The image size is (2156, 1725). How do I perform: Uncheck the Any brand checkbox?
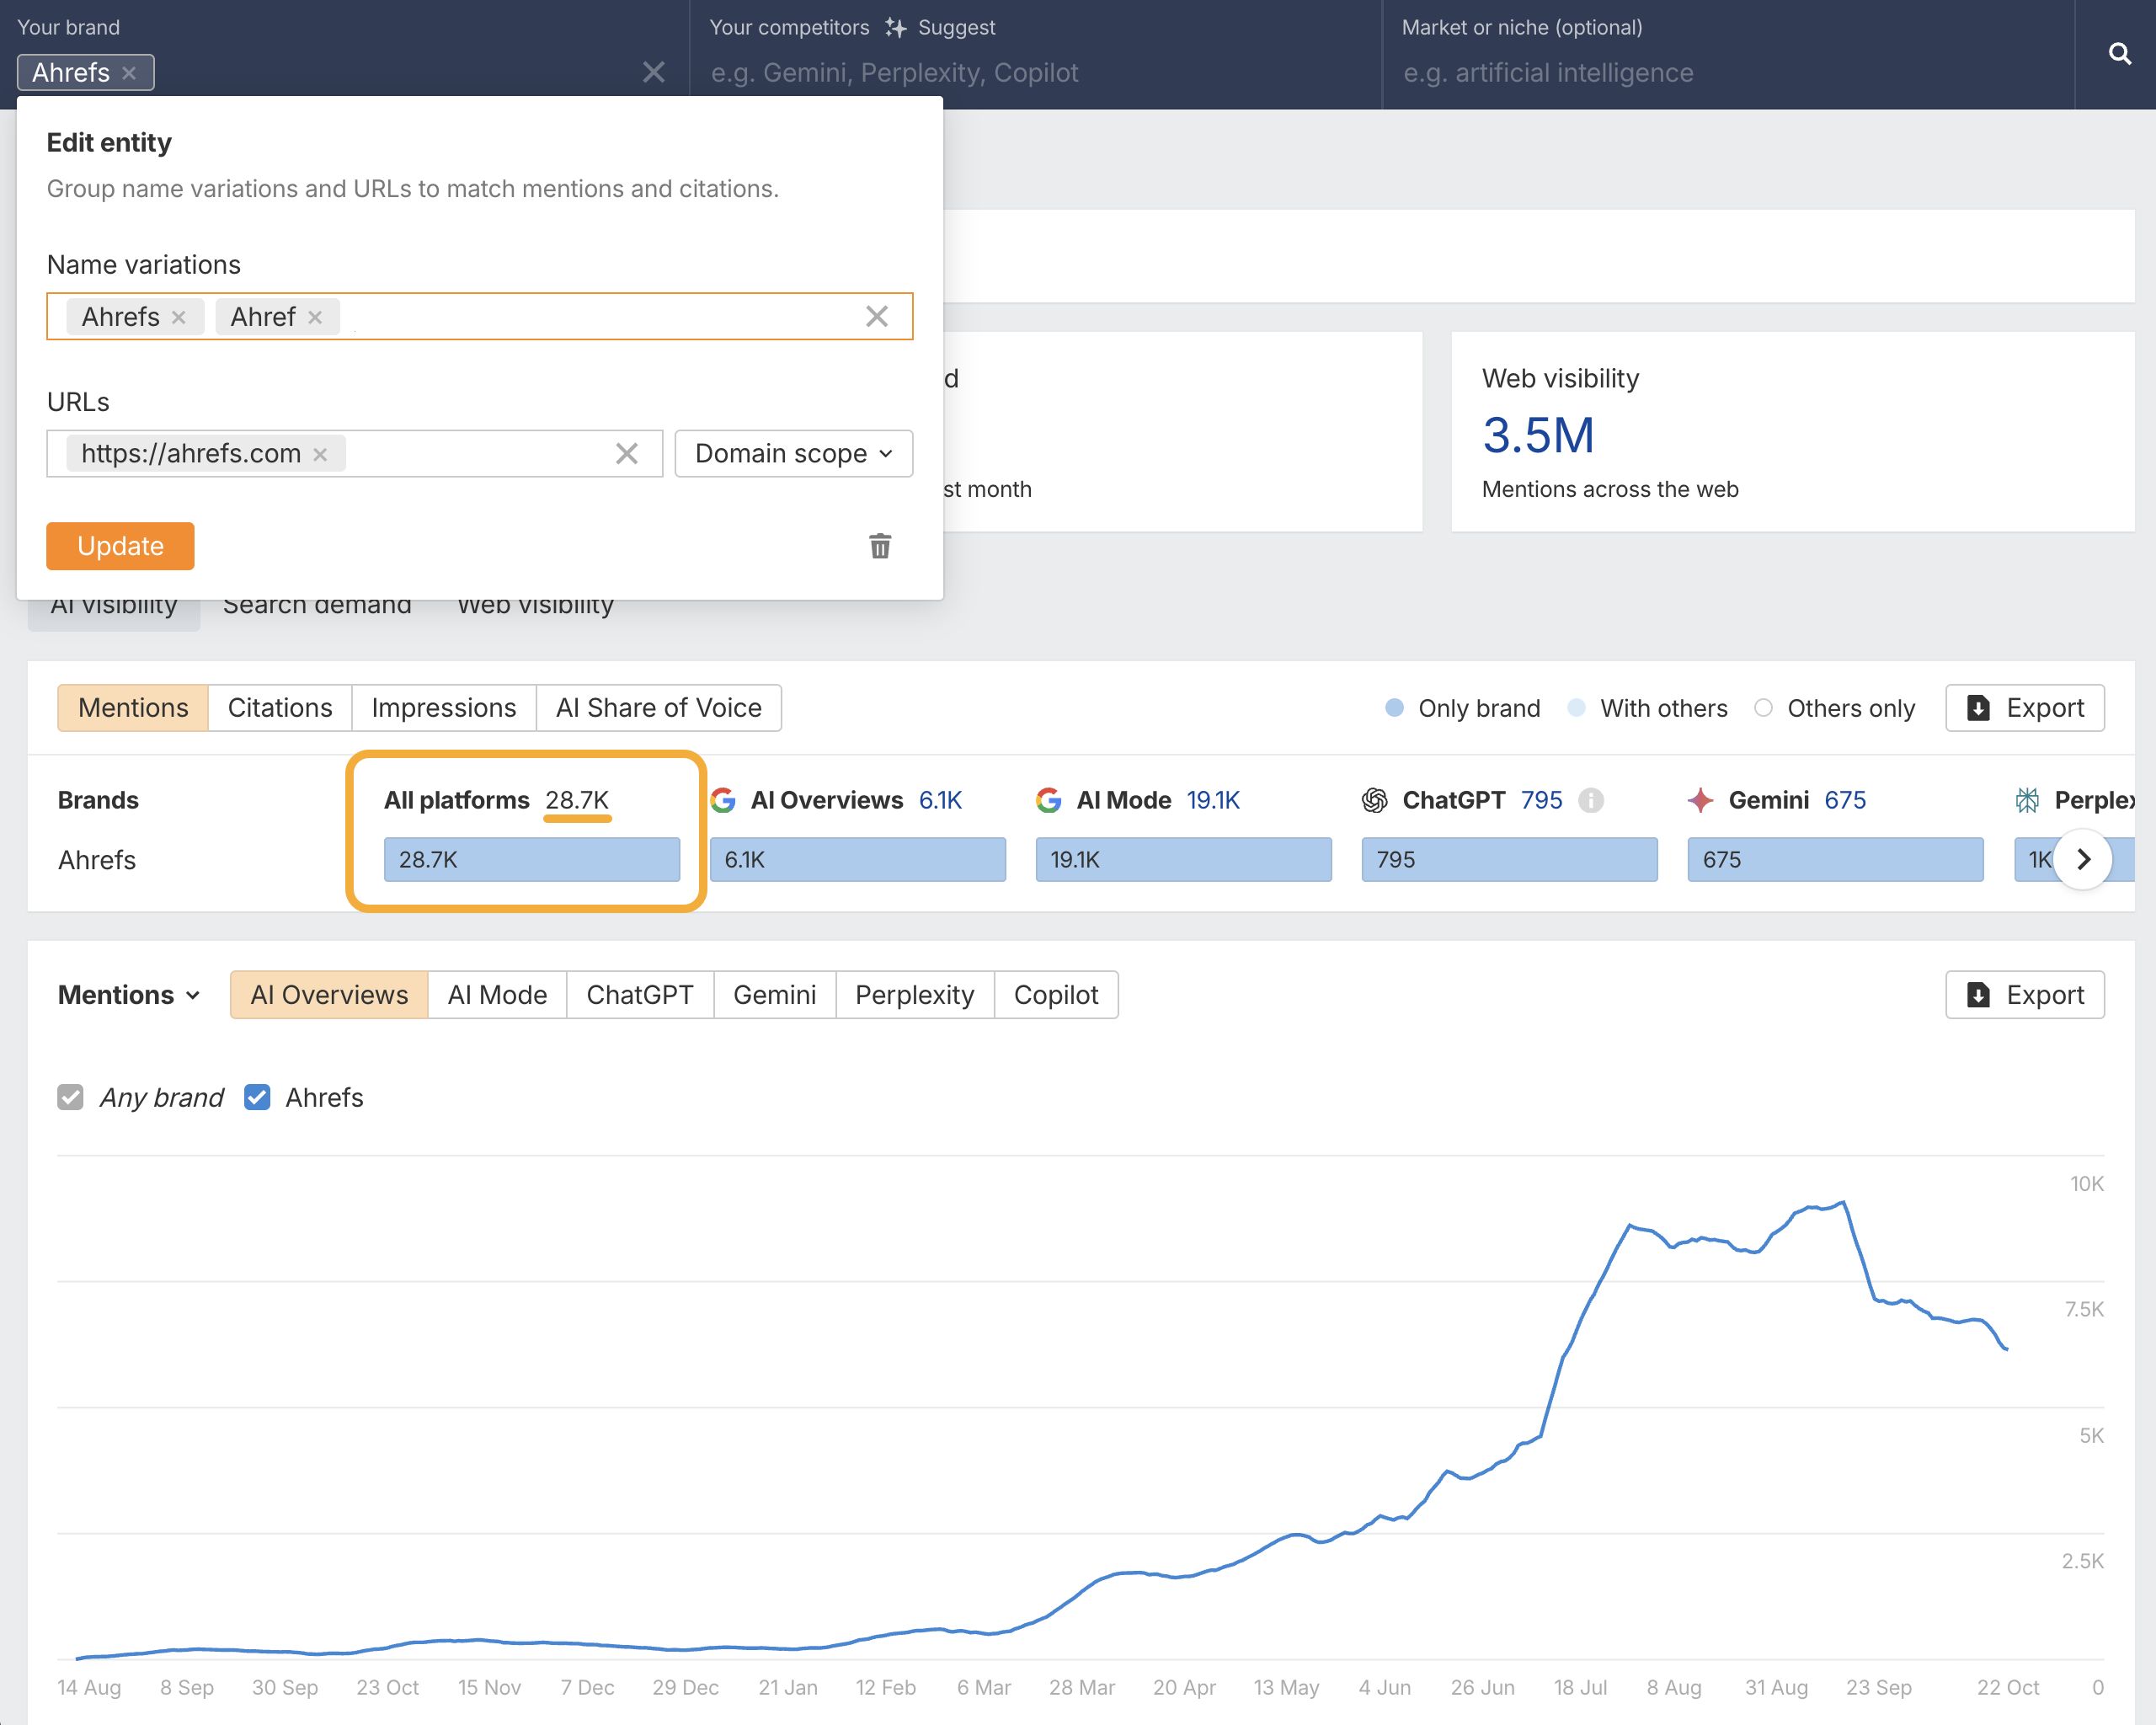click(69, 1097)
